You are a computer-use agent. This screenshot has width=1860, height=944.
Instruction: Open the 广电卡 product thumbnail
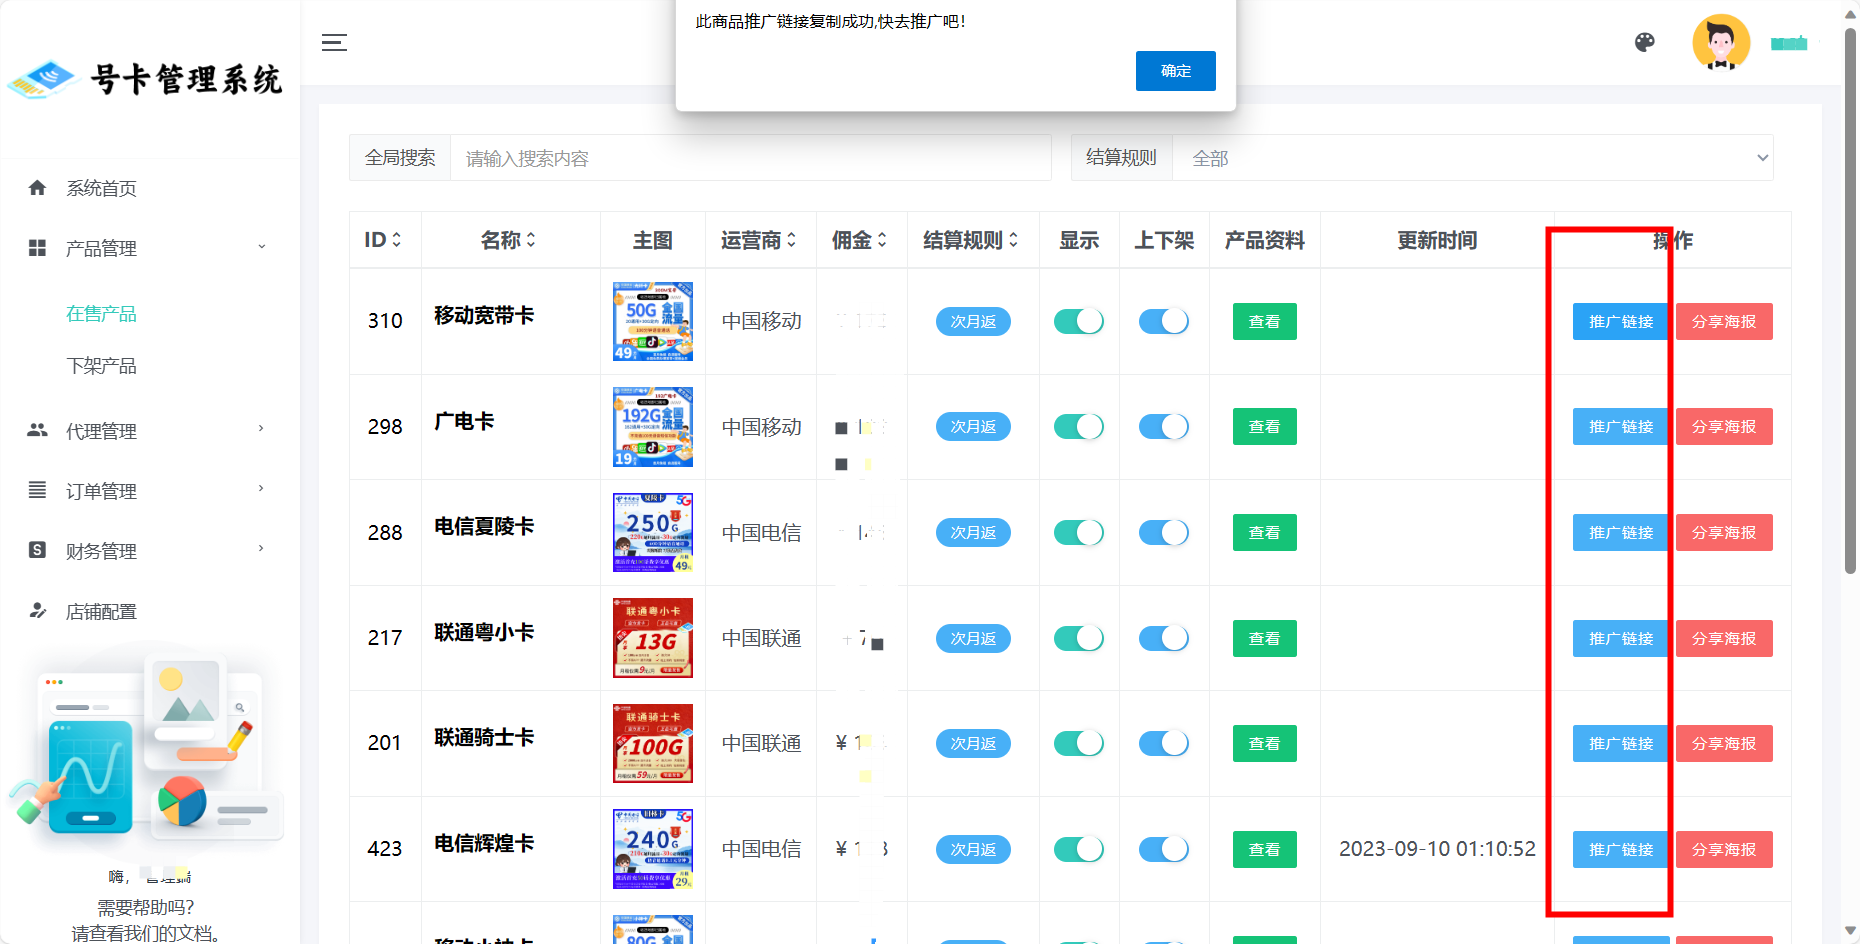(653, 427)
